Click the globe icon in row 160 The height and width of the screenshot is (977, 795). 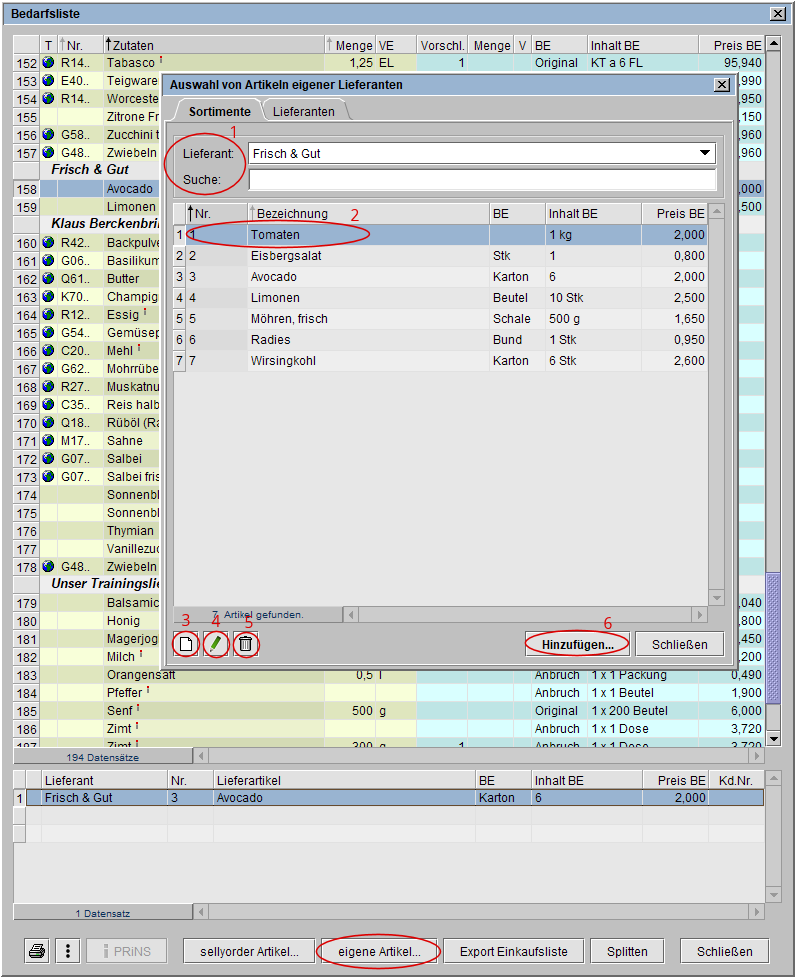48,243
